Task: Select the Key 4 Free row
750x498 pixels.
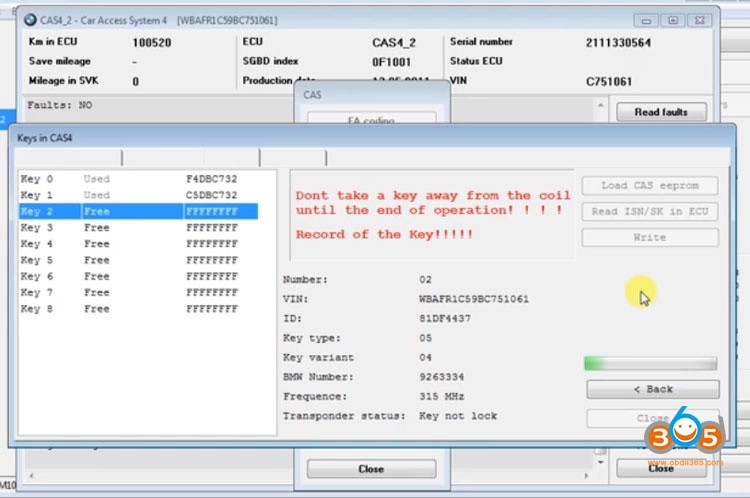Action: tap(139, 244)
